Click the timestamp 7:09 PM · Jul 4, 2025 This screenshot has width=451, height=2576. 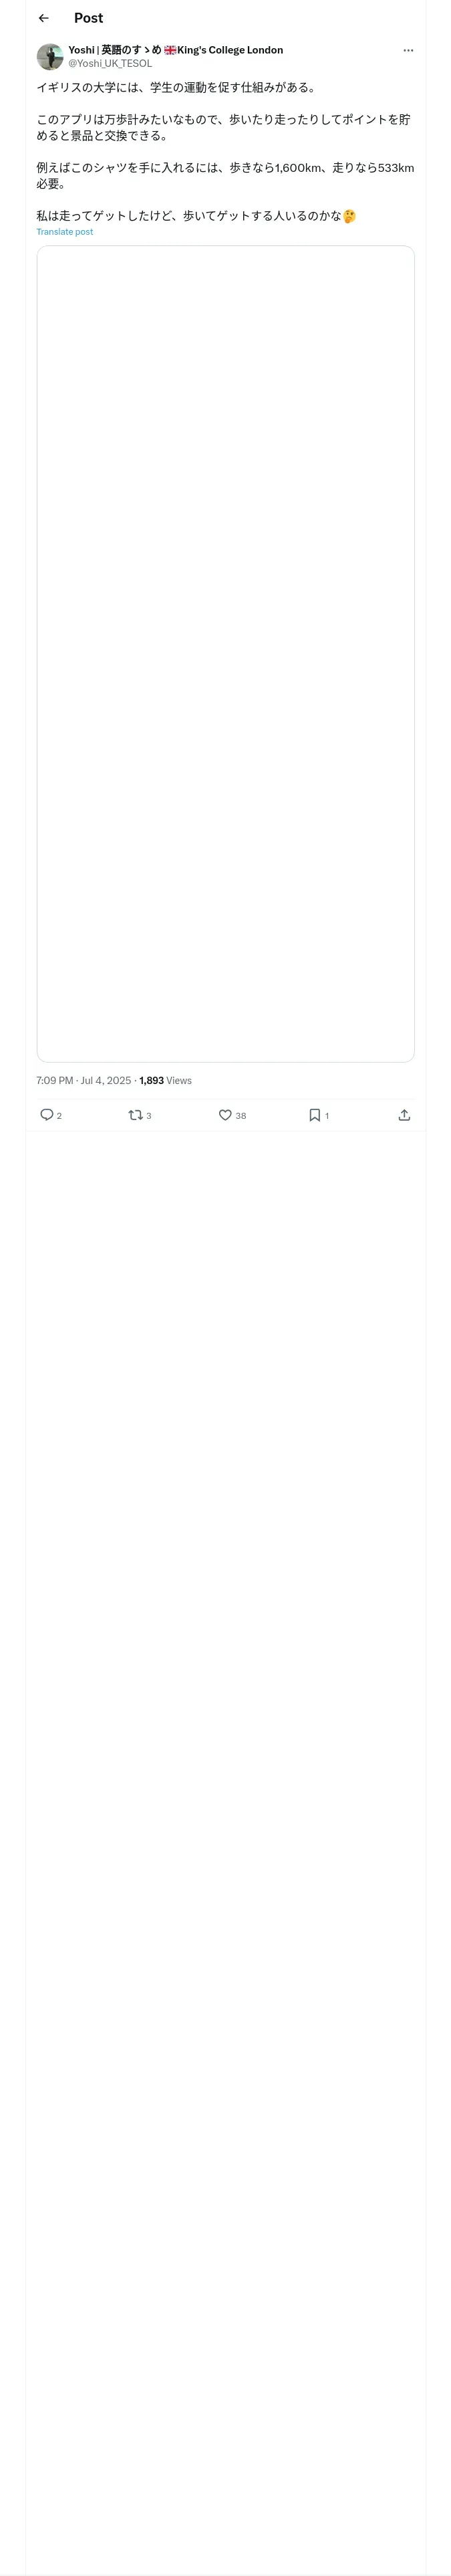84,1081
